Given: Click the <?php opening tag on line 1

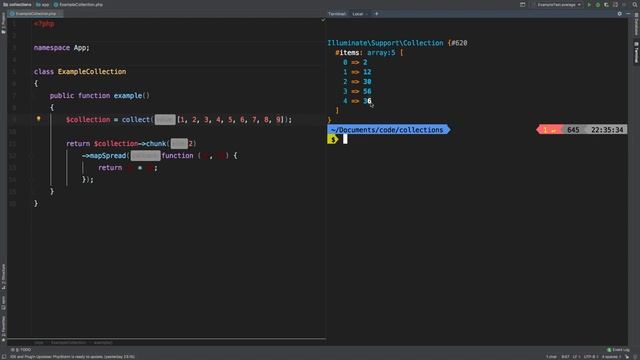Looking at the screenshot, I should (x=44, y=24).
